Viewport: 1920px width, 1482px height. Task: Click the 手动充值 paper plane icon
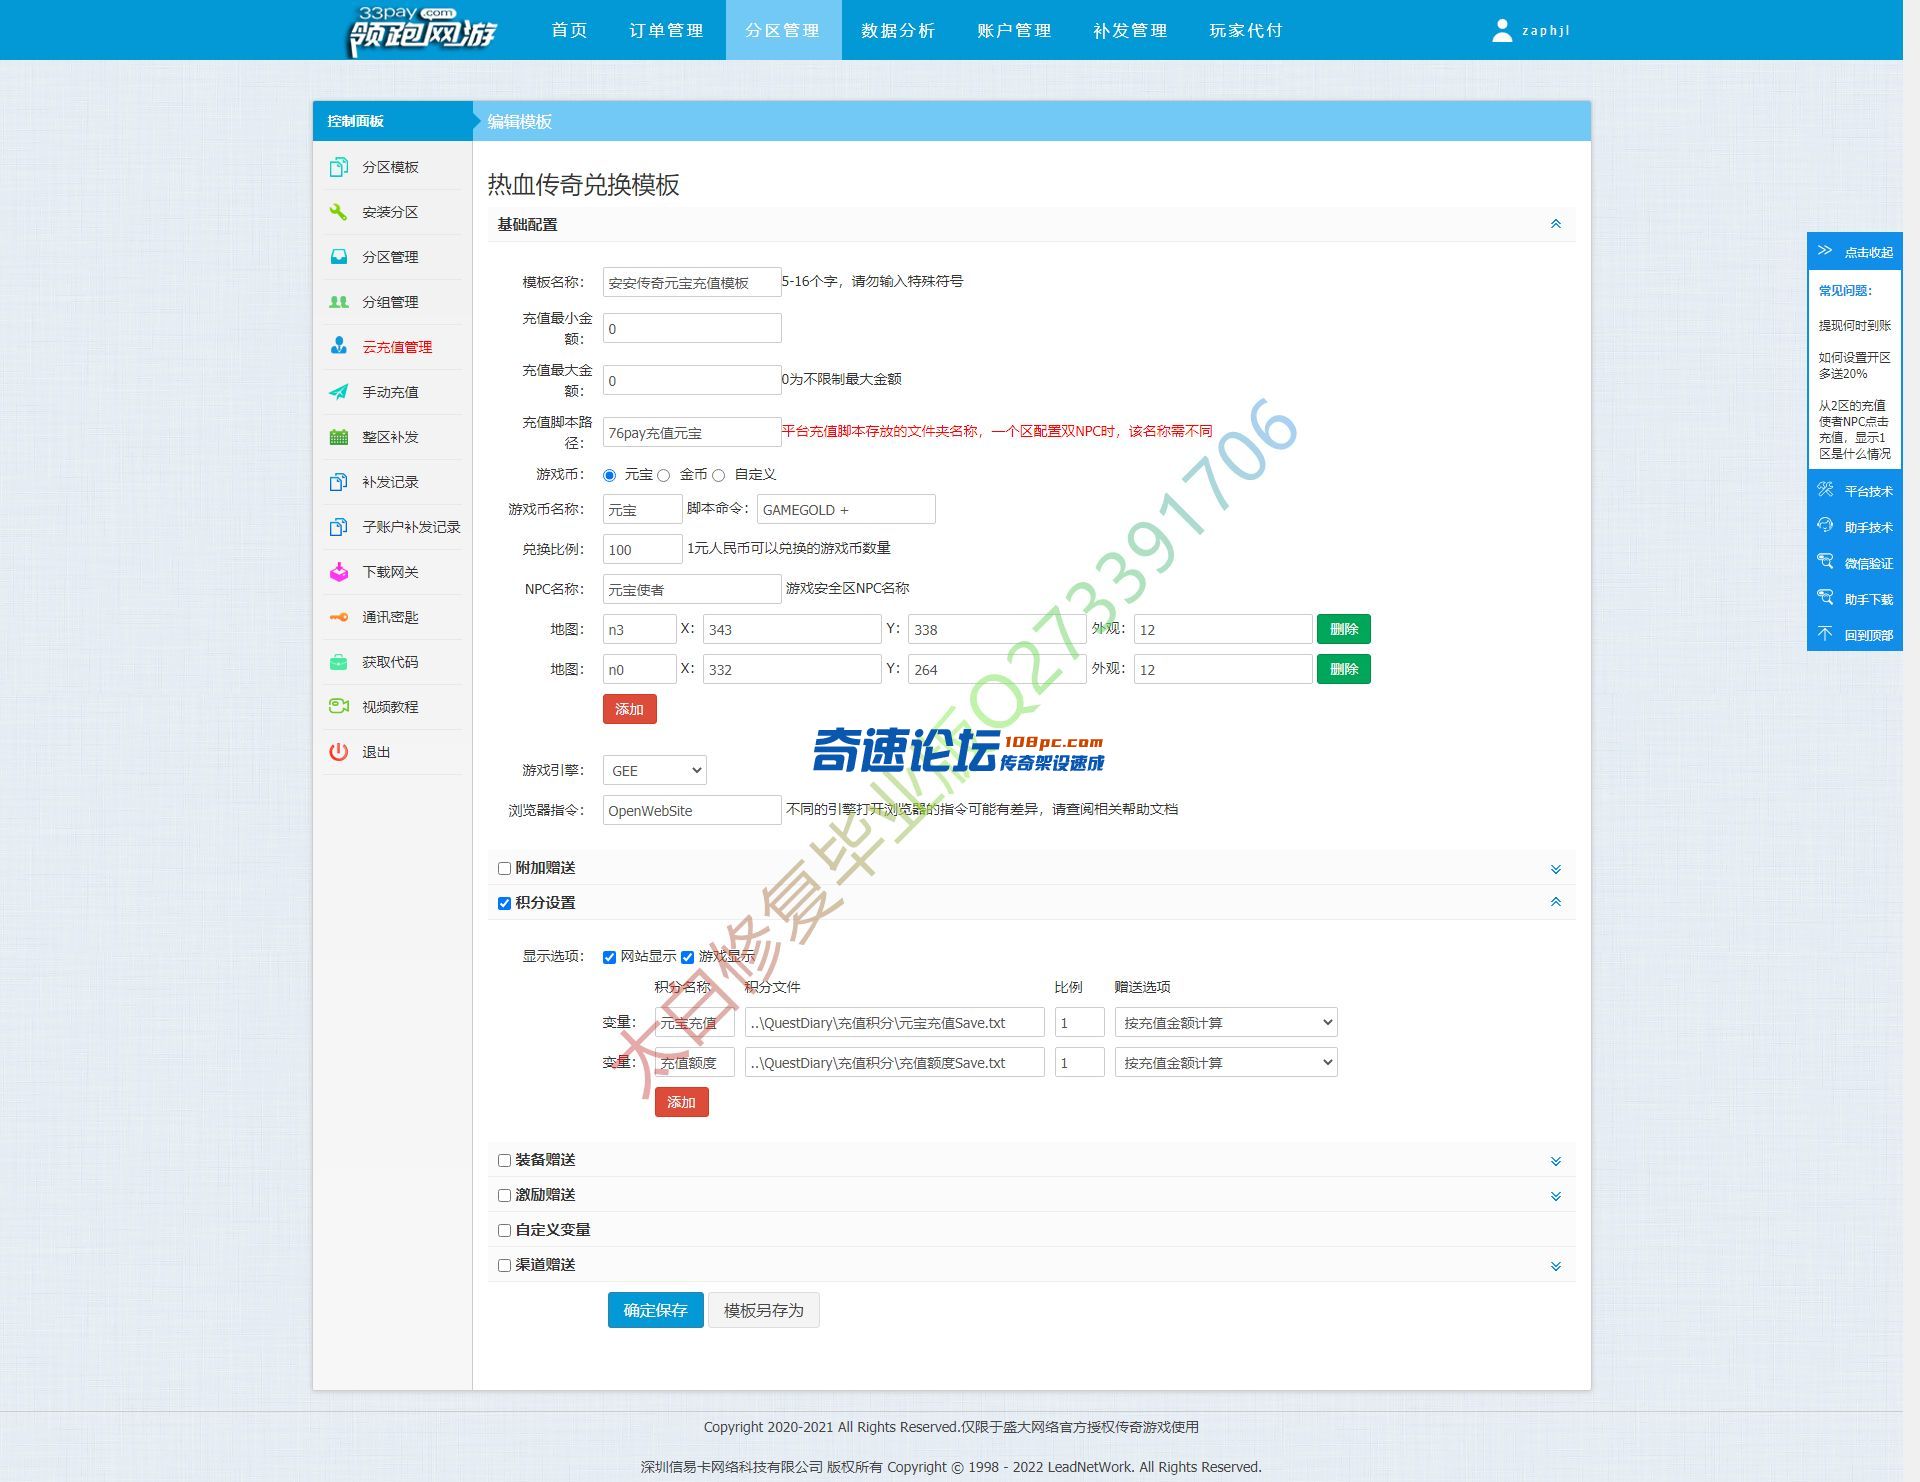pos(339,392)
